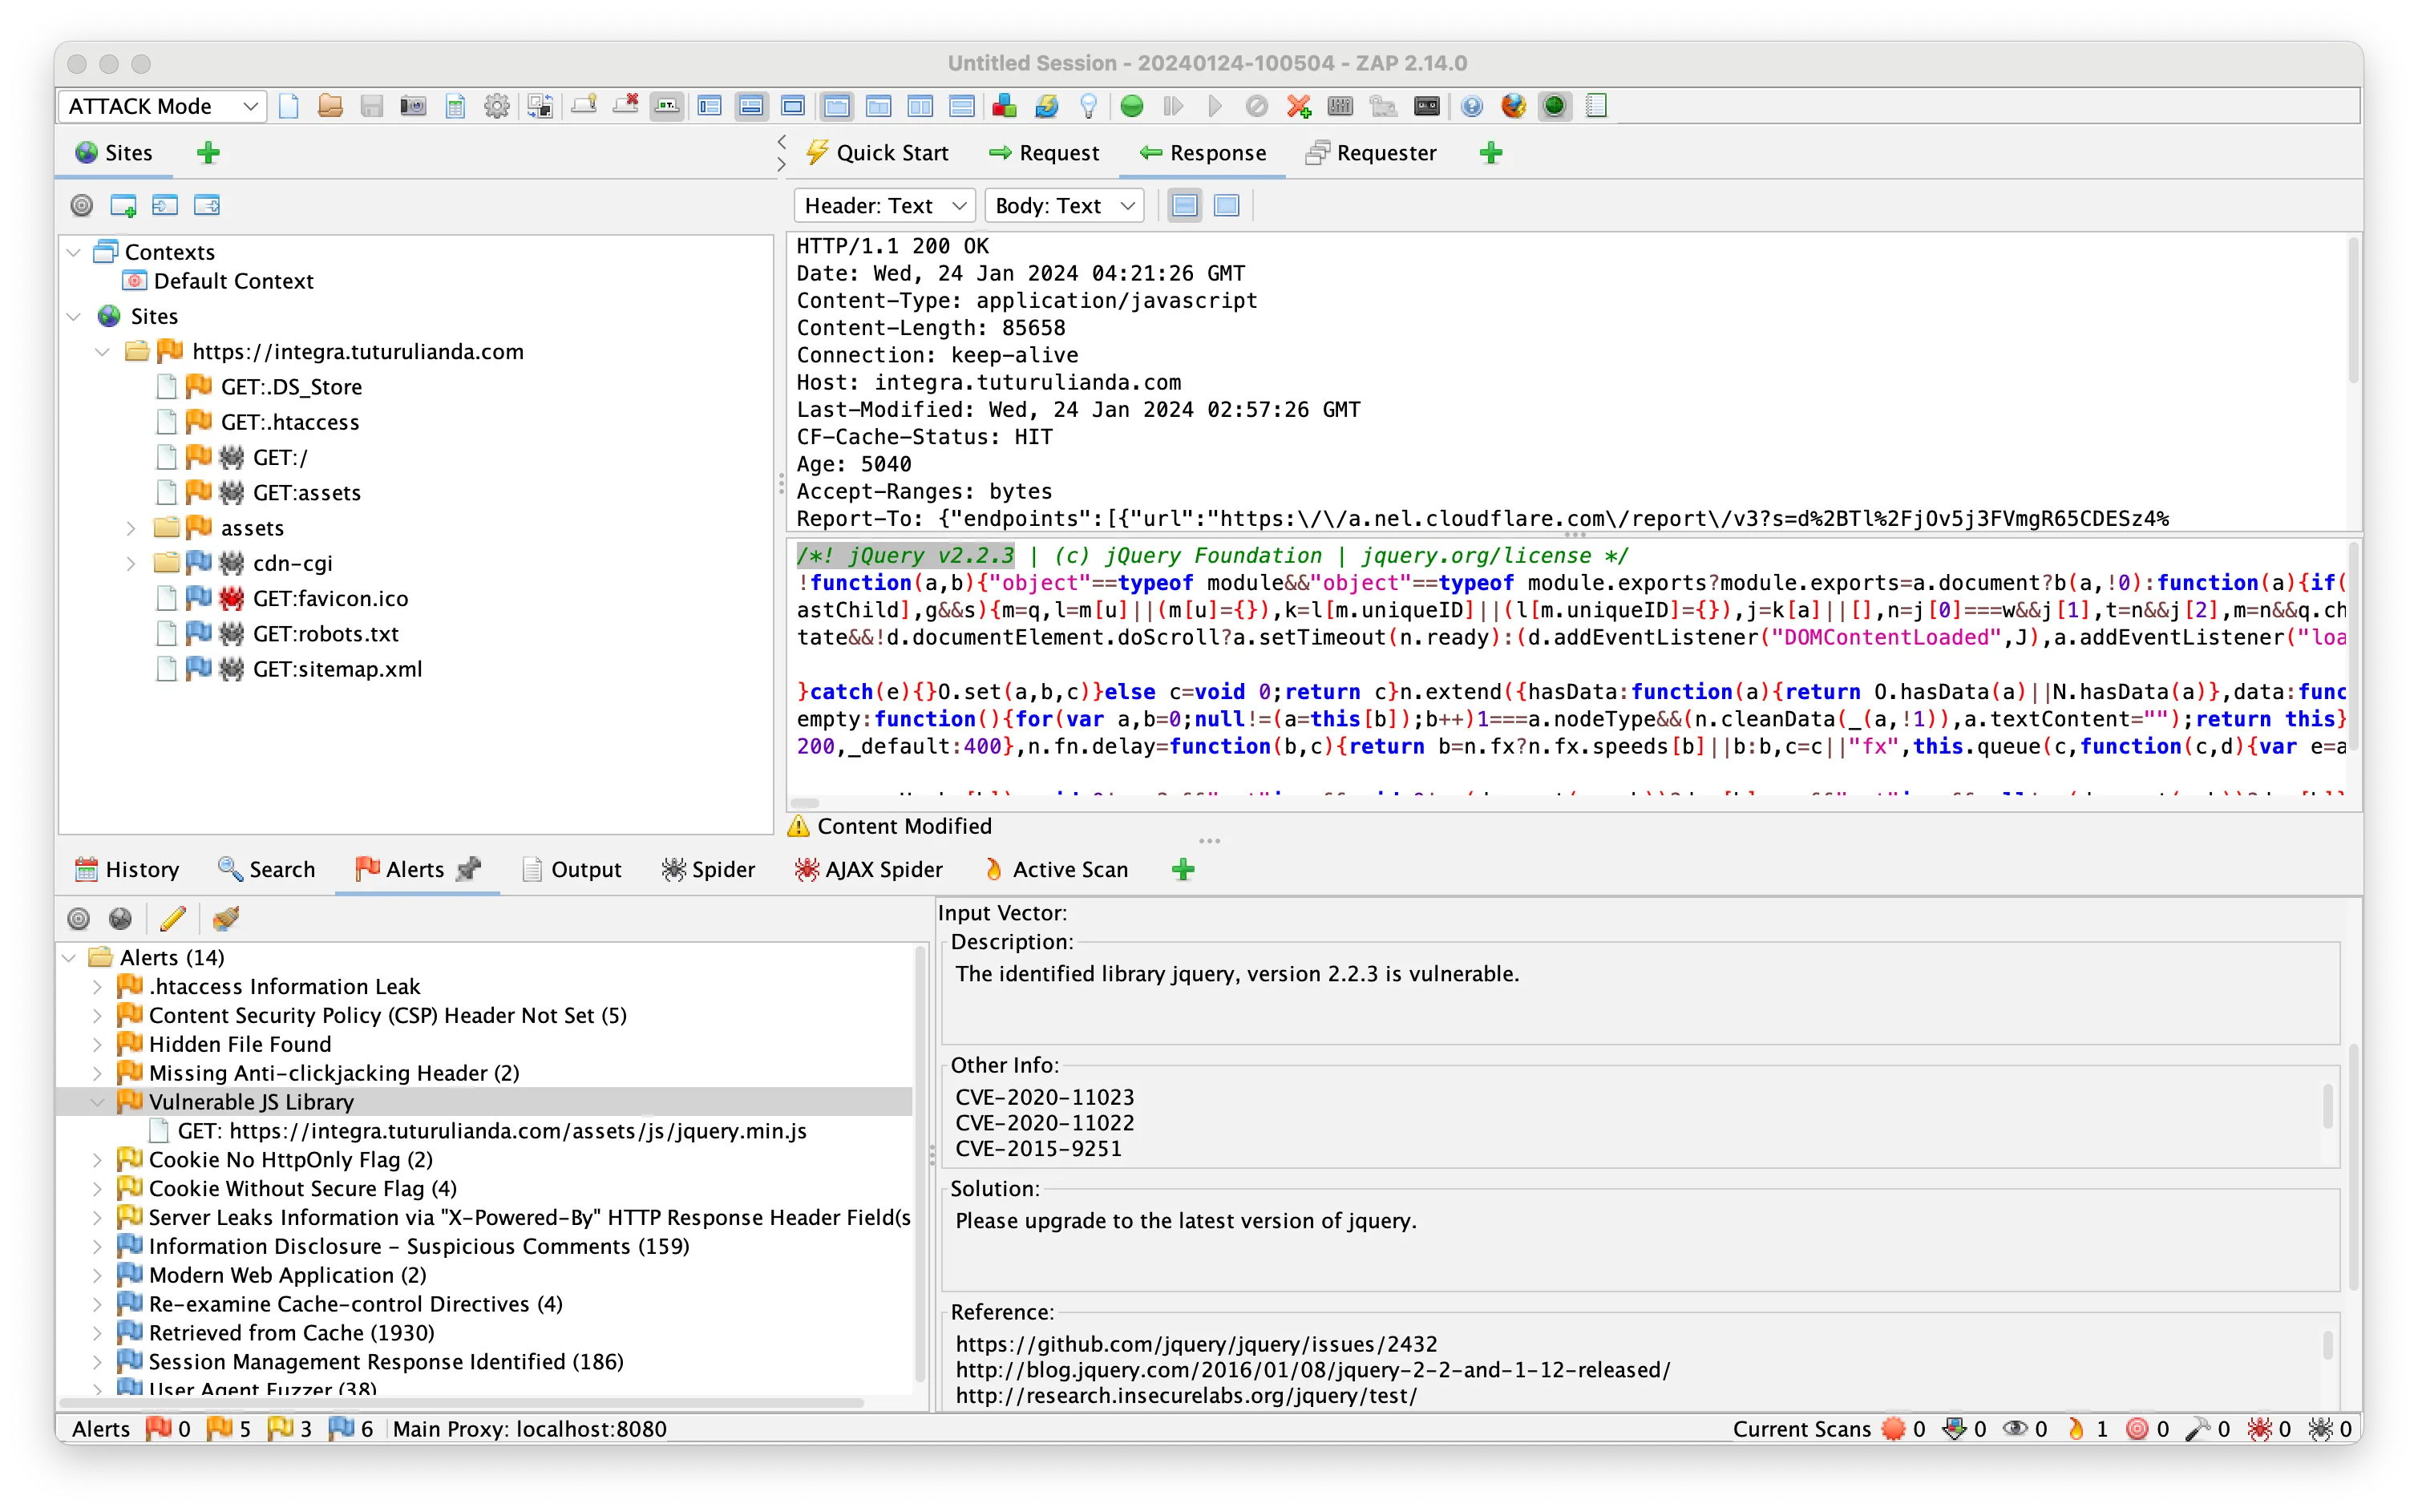Collapse the Vulnerable JS Library alert
This screenshot has height=1512, width=2418.
(97, 1102)
